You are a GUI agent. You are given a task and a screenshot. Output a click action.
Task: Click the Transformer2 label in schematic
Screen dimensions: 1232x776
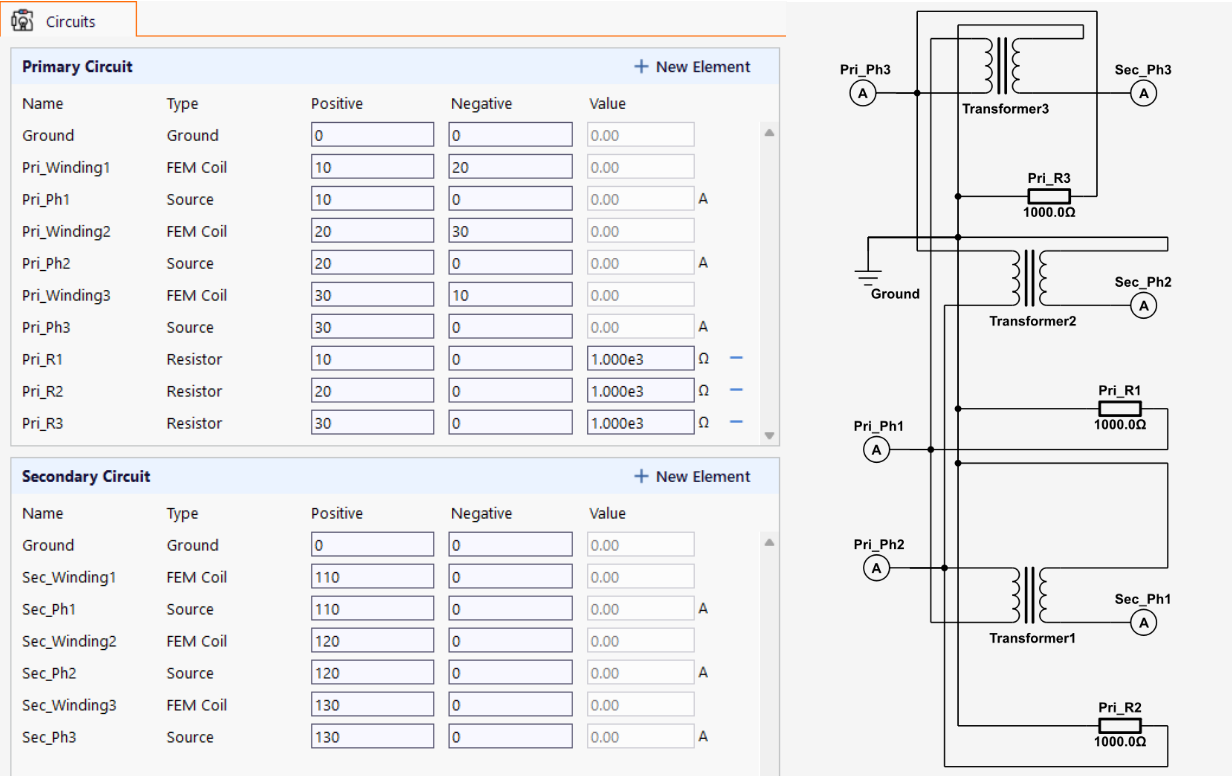(1032, 321)
